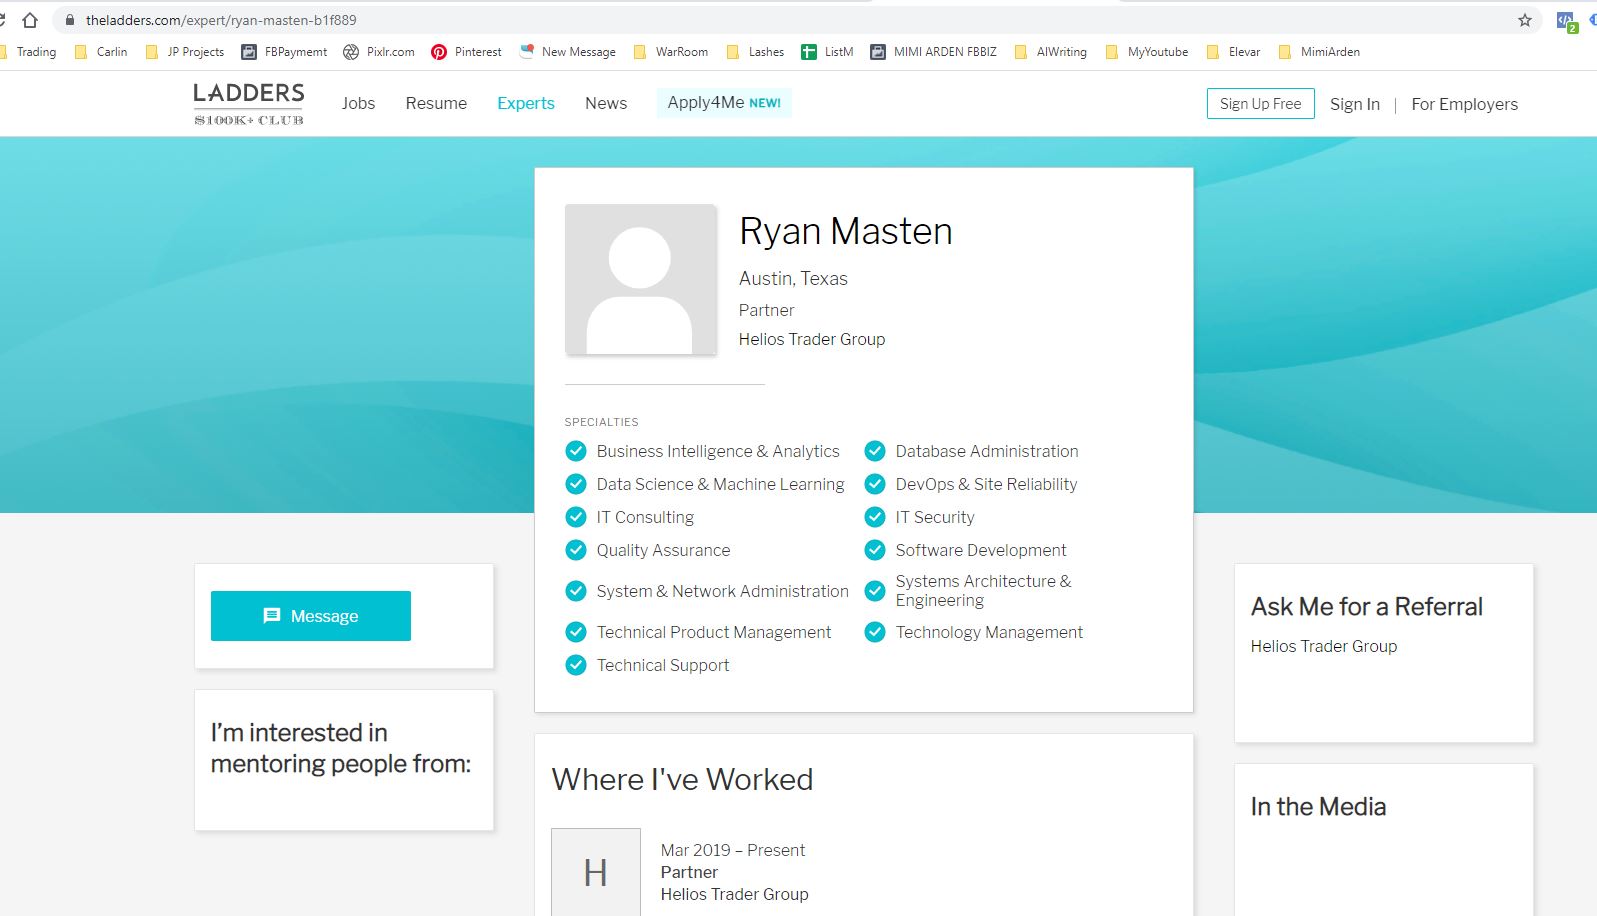
Task: Open the Pinterest bookmark
Action: [x=466, y=52]
